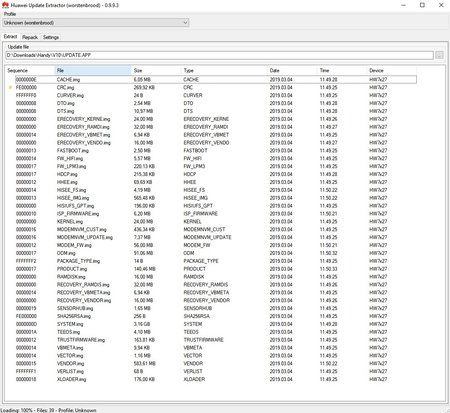Select the KERNEL.img file row
The height and width of the screenshot is (413, 450).
pyautogui.click(x=216, y=222)
